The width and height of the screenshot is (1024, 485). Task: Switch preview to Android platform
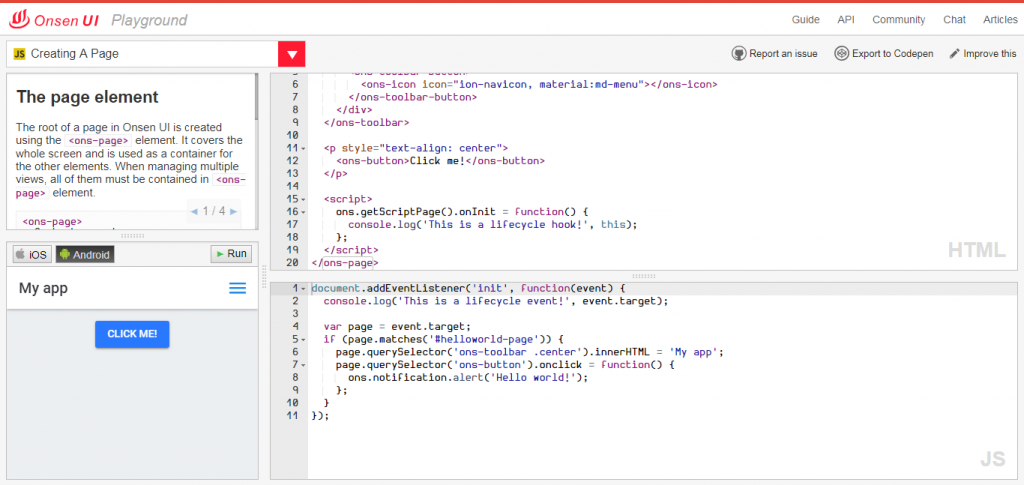point(85,255)
